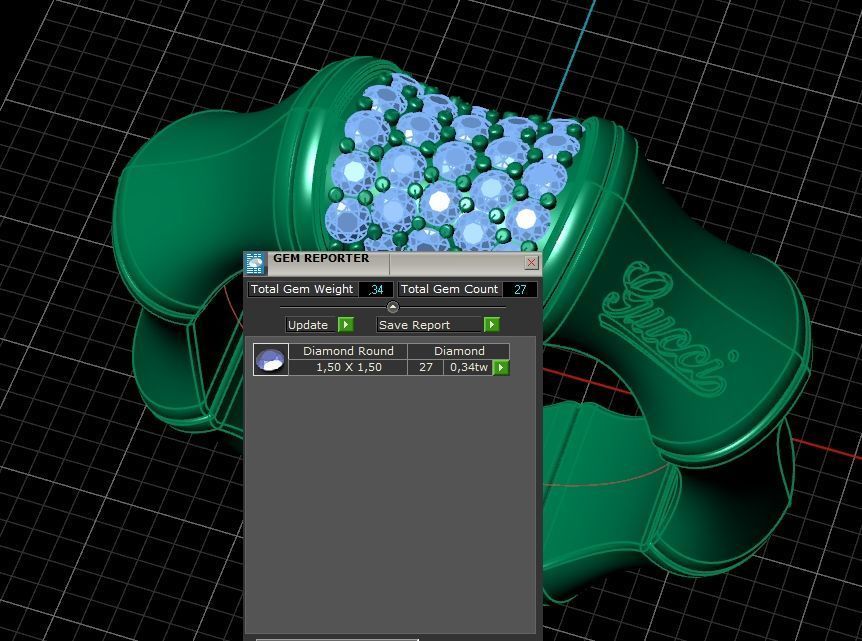The image size is (862, 641).
Task: Click green arrow next to Save Report
Action: point(491,325)
